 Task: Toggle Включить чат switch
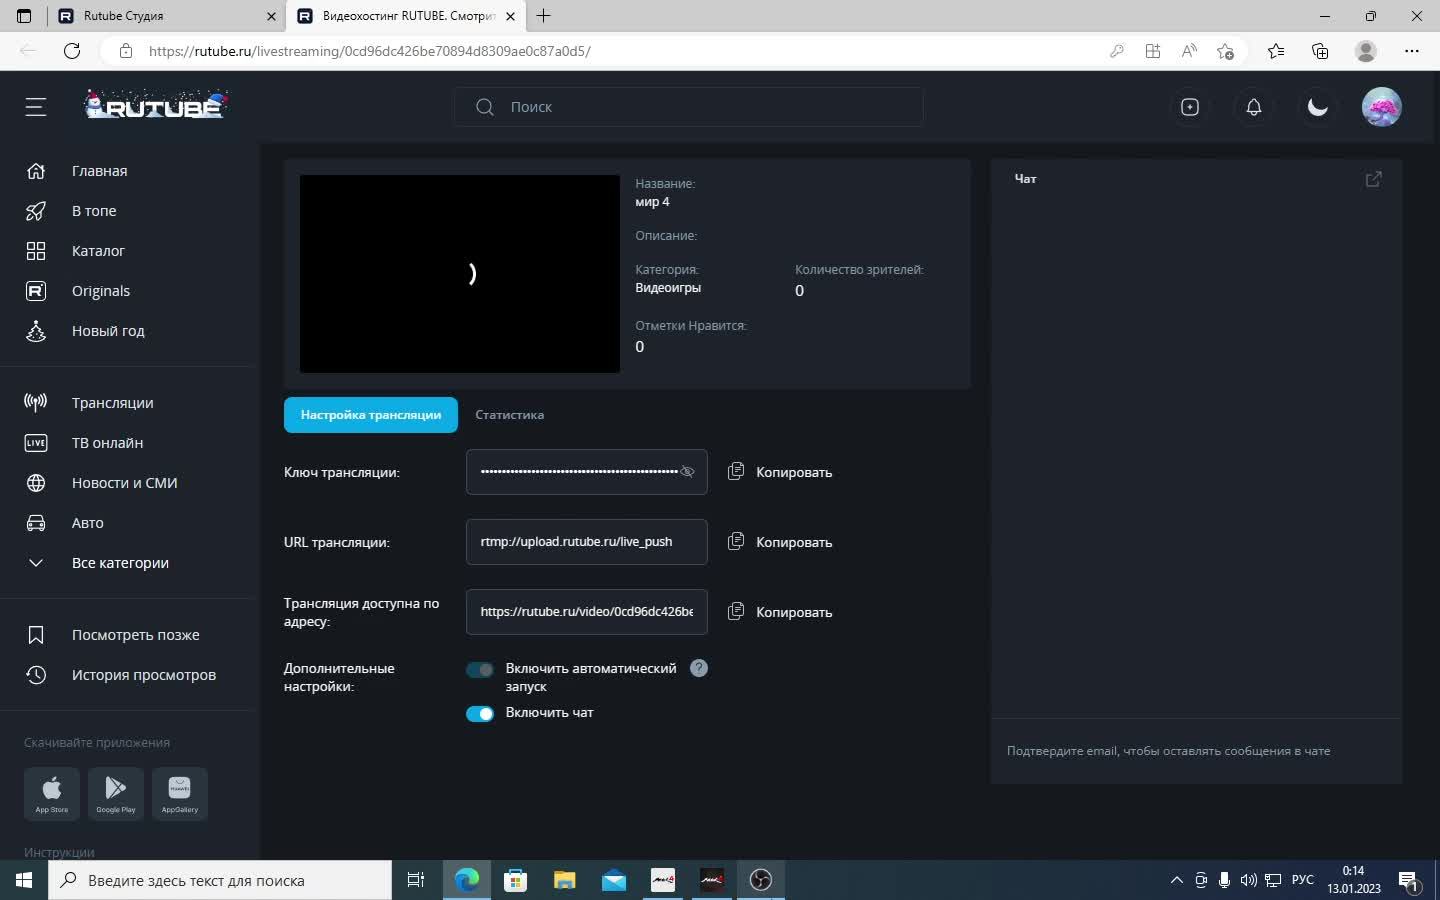coord(480,714)
